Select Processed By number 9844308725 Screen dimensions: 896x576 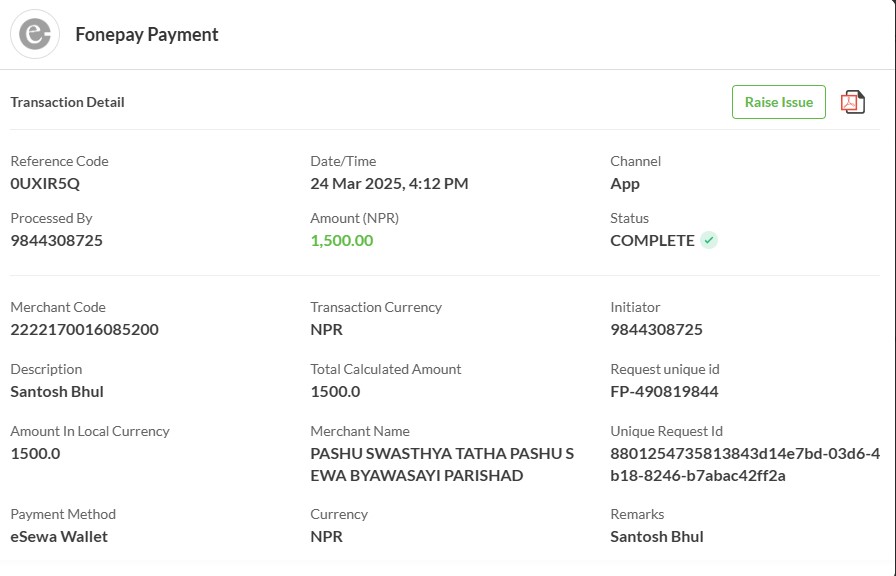pyautogui.click(x=57, y=241)
